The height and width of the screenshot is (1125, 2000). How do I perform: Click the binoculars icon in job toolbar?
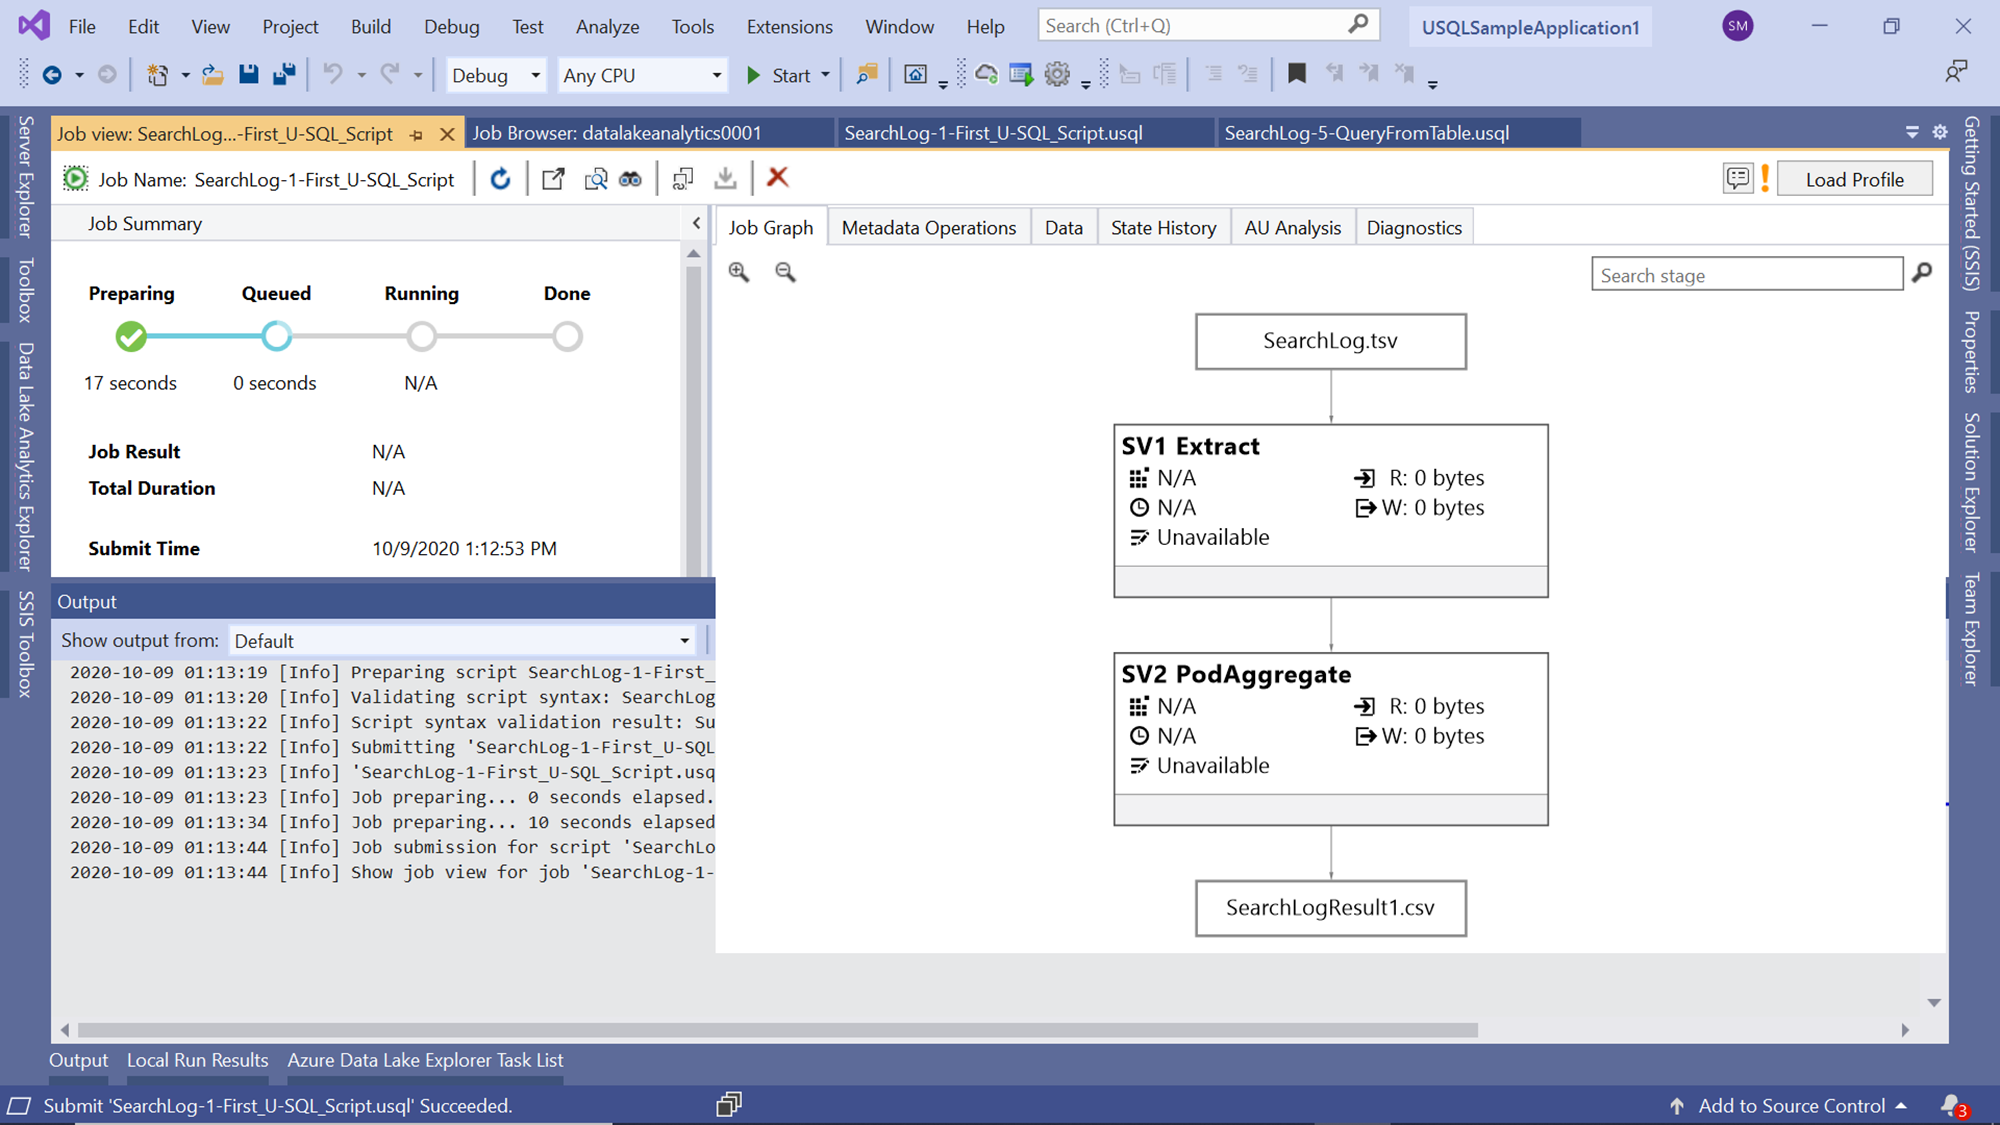click(630, 179)
